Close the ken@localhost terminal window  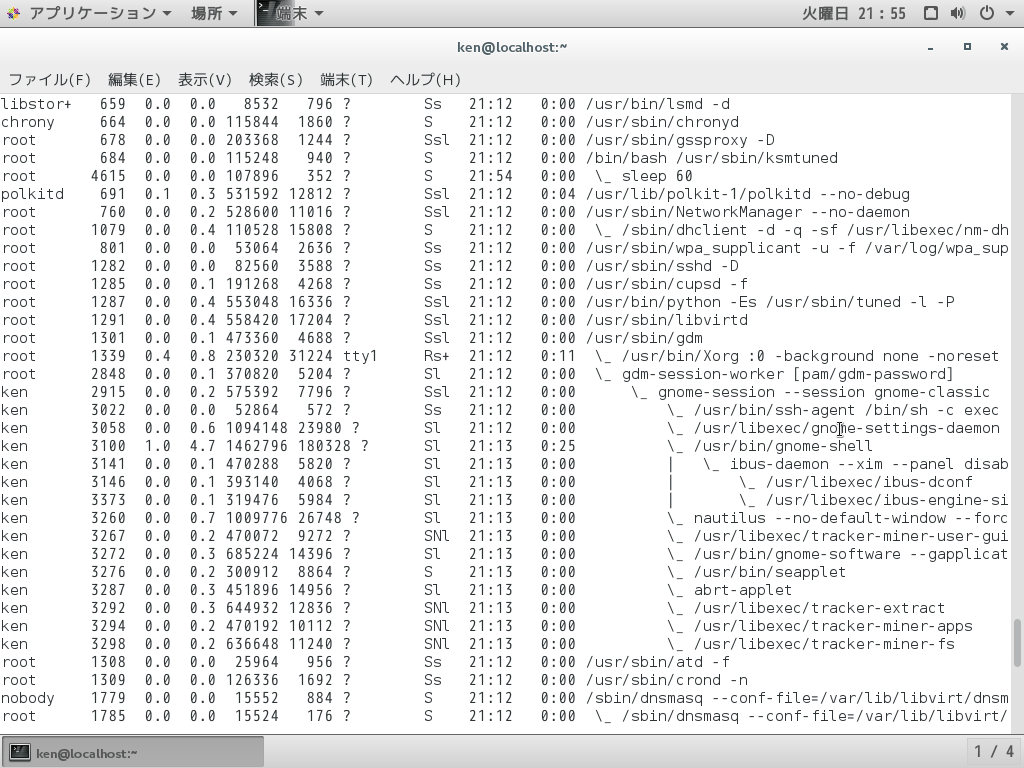click(x=1004, y=47)
